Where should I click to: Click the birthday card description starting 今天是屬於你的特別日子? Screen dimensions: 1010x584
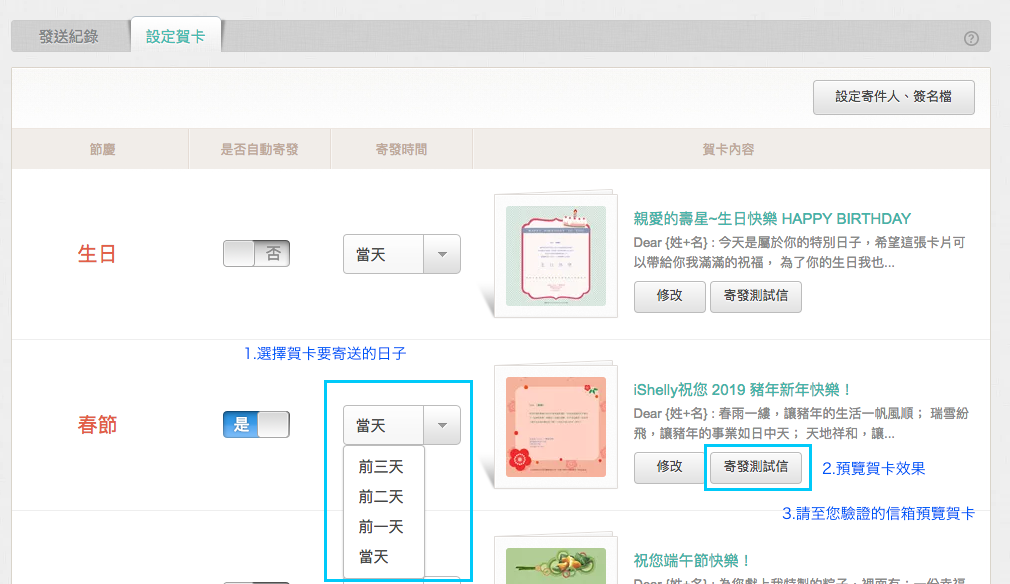click(x=799, y=252)
